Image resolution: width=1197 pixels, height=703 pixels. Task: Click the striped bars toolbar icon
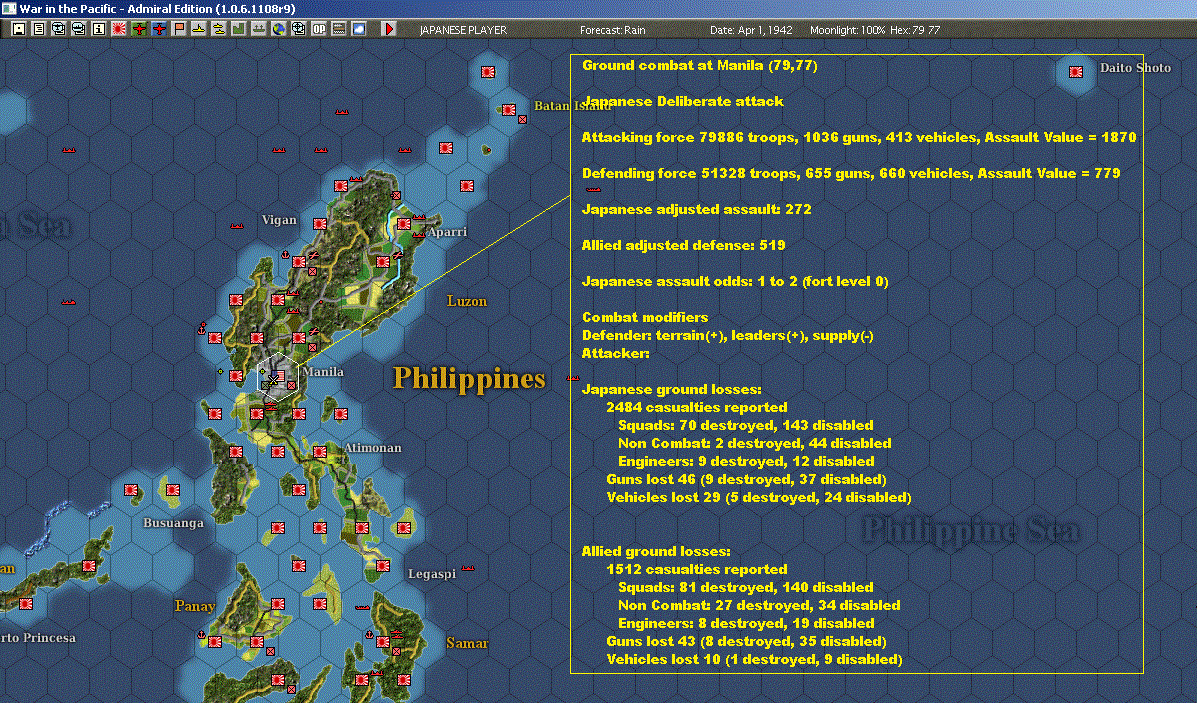coord(338,29)
